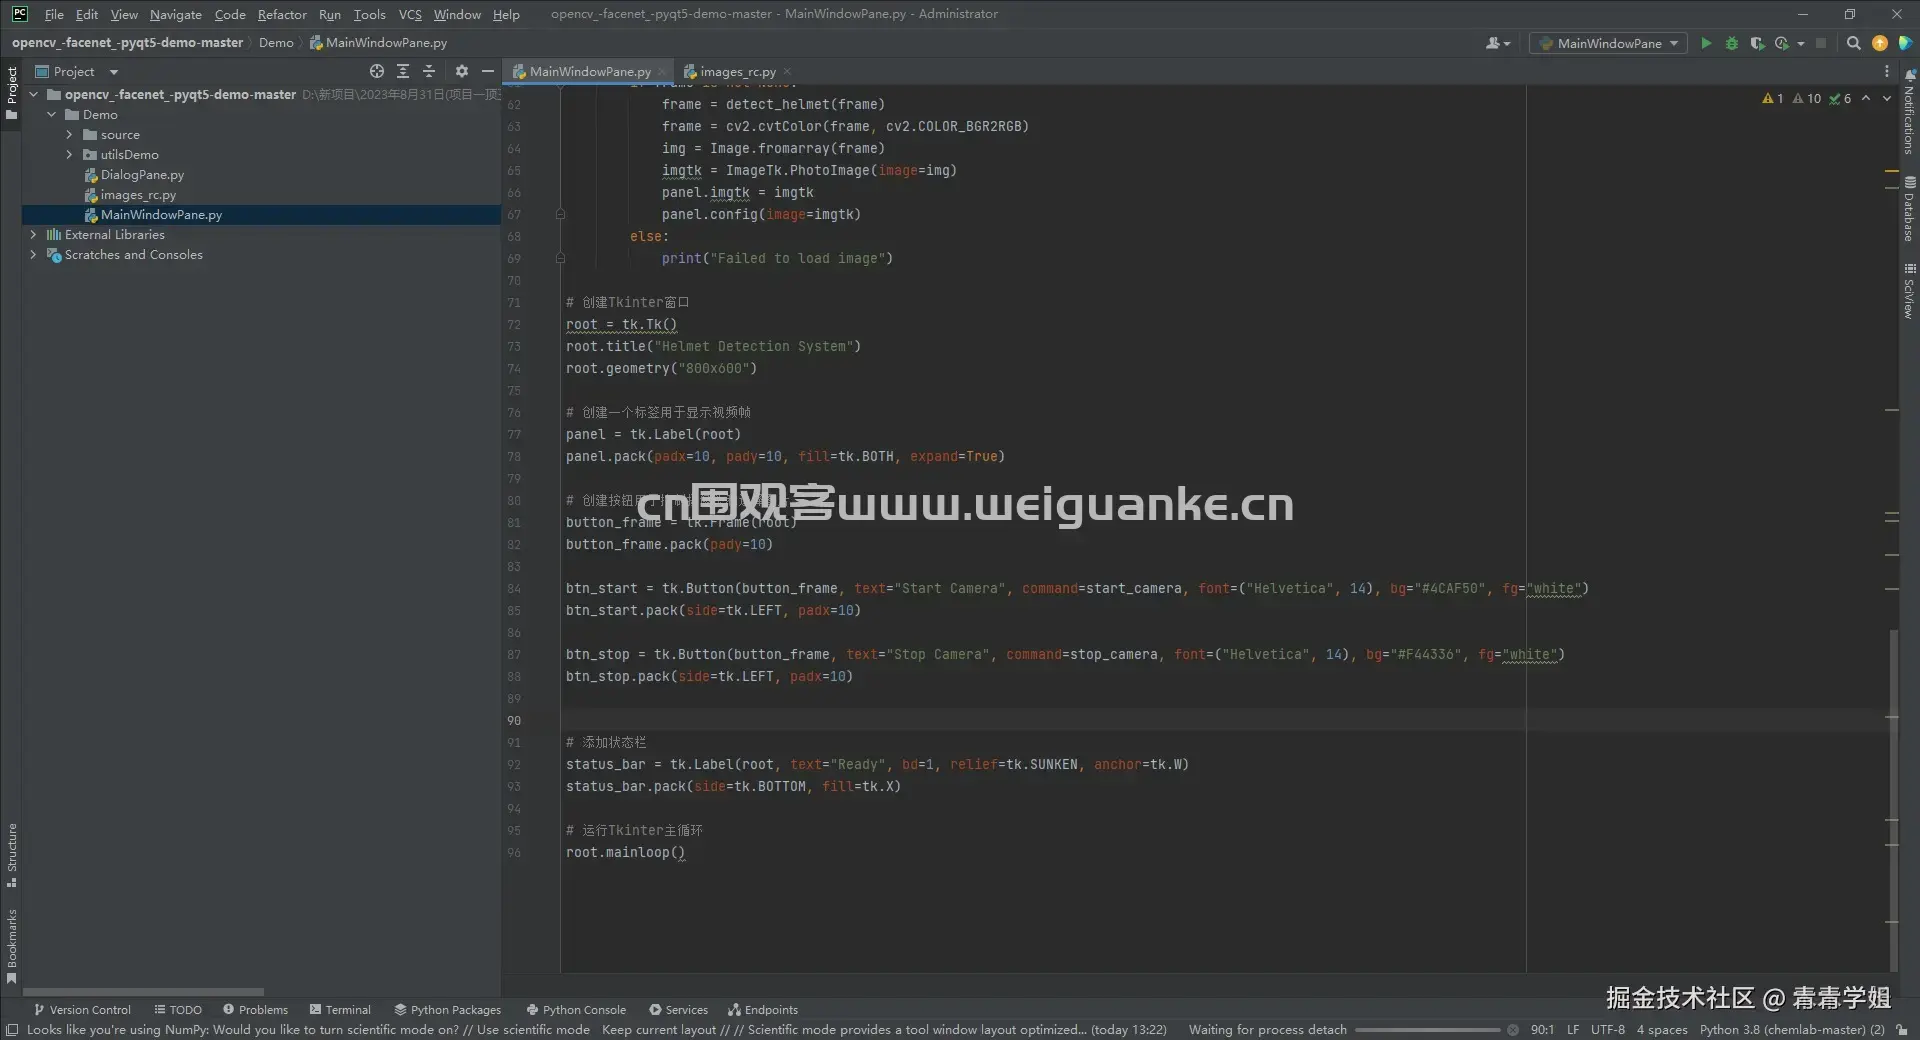Click the Code With Me user icon

tap(1497, 43)
